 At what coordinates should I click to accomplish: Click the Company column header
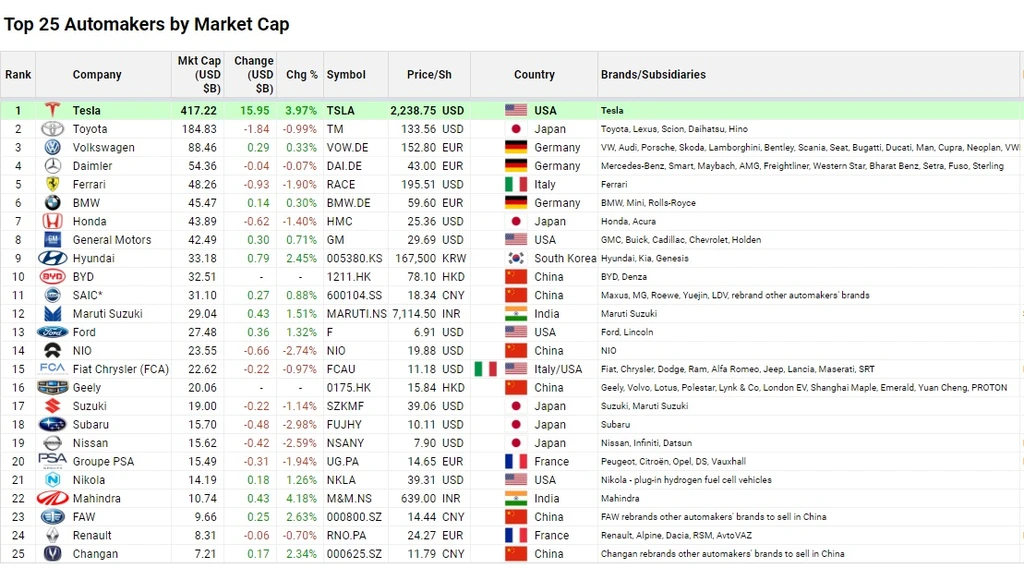97,74
